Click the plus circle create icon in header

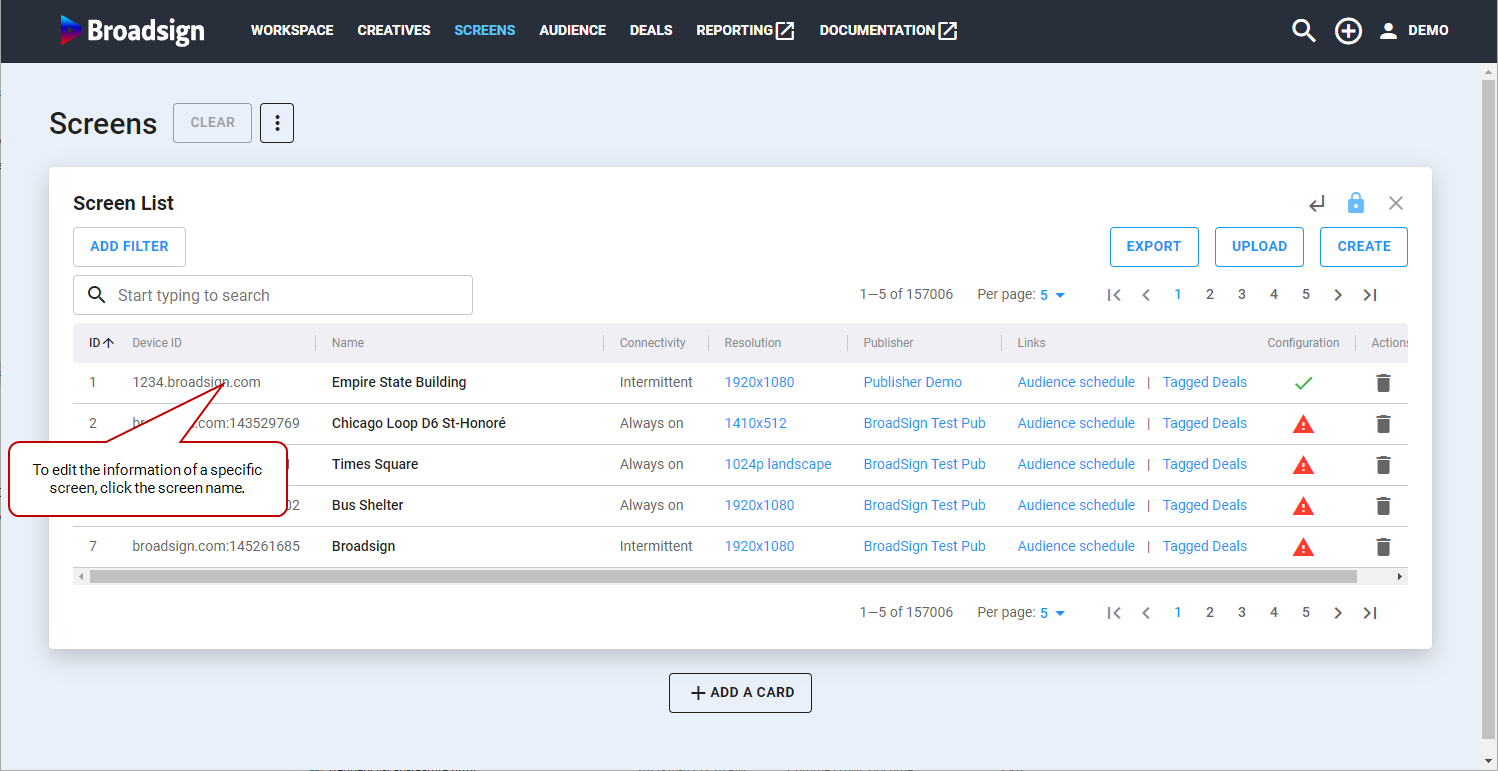(x=1348, y=31)
